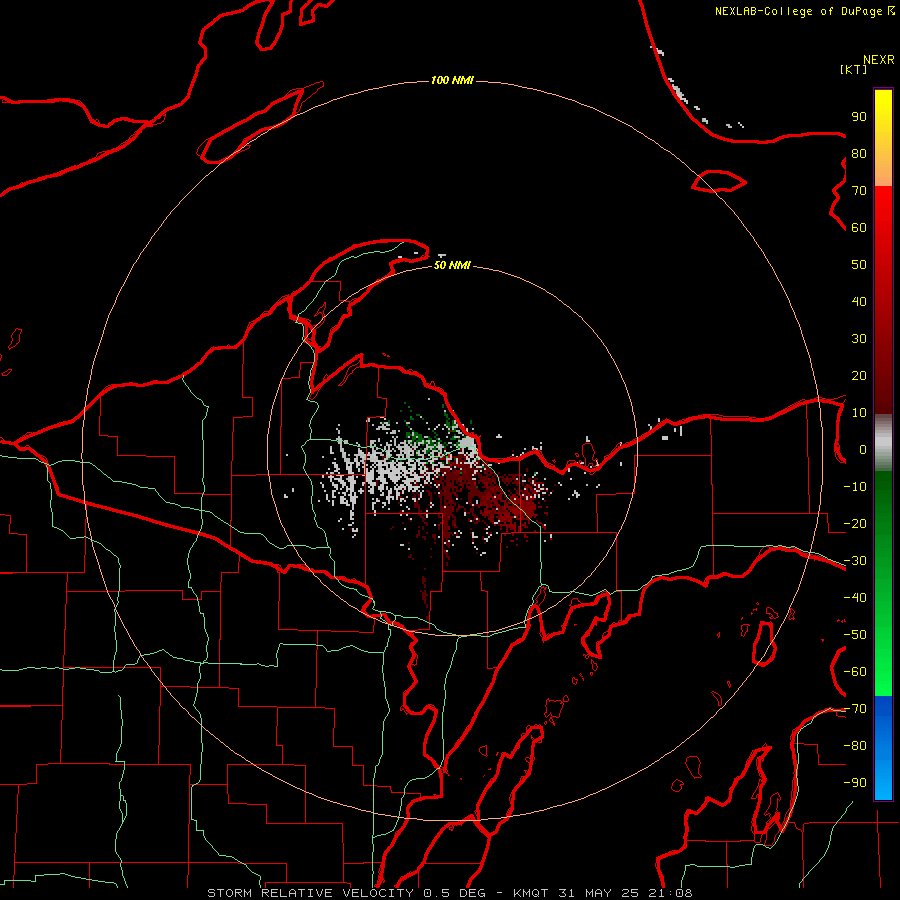Image resolution: width=900 pixels, height=900 pixels.
Task: Click the positive 10 scale value
Action: coord(859,413)
